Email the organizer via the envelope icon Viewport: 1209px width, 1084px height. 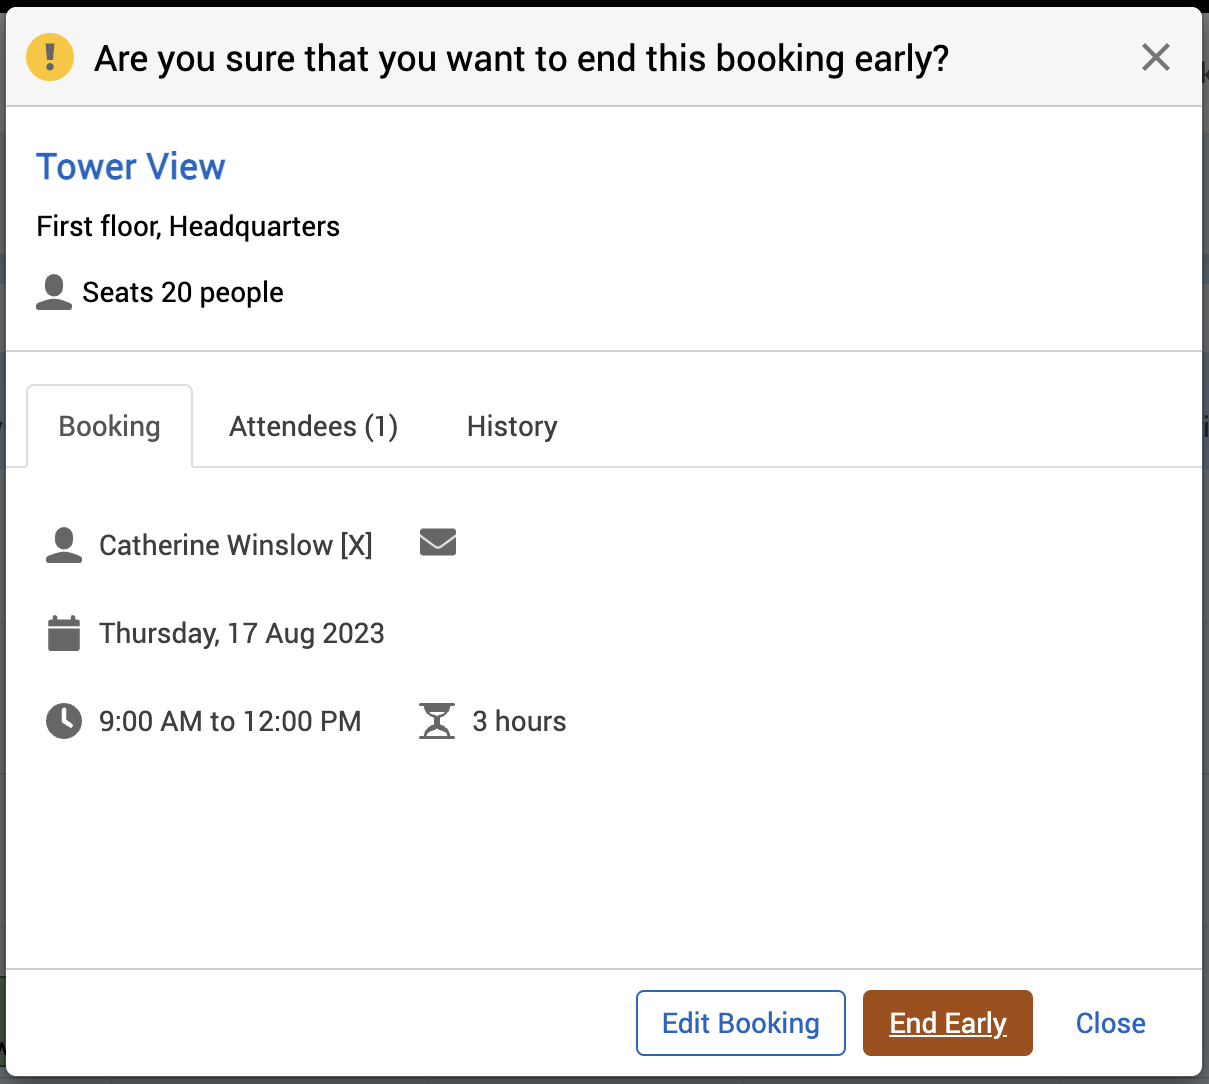438,543
